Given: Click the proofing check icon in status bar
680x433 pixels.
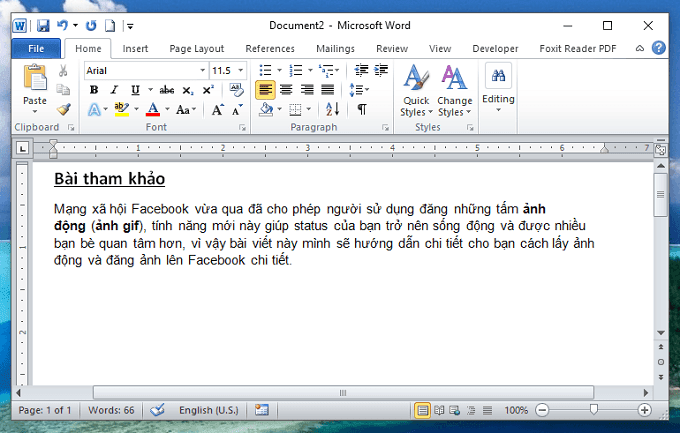Looking at the screenshot, I should point(157,410).
